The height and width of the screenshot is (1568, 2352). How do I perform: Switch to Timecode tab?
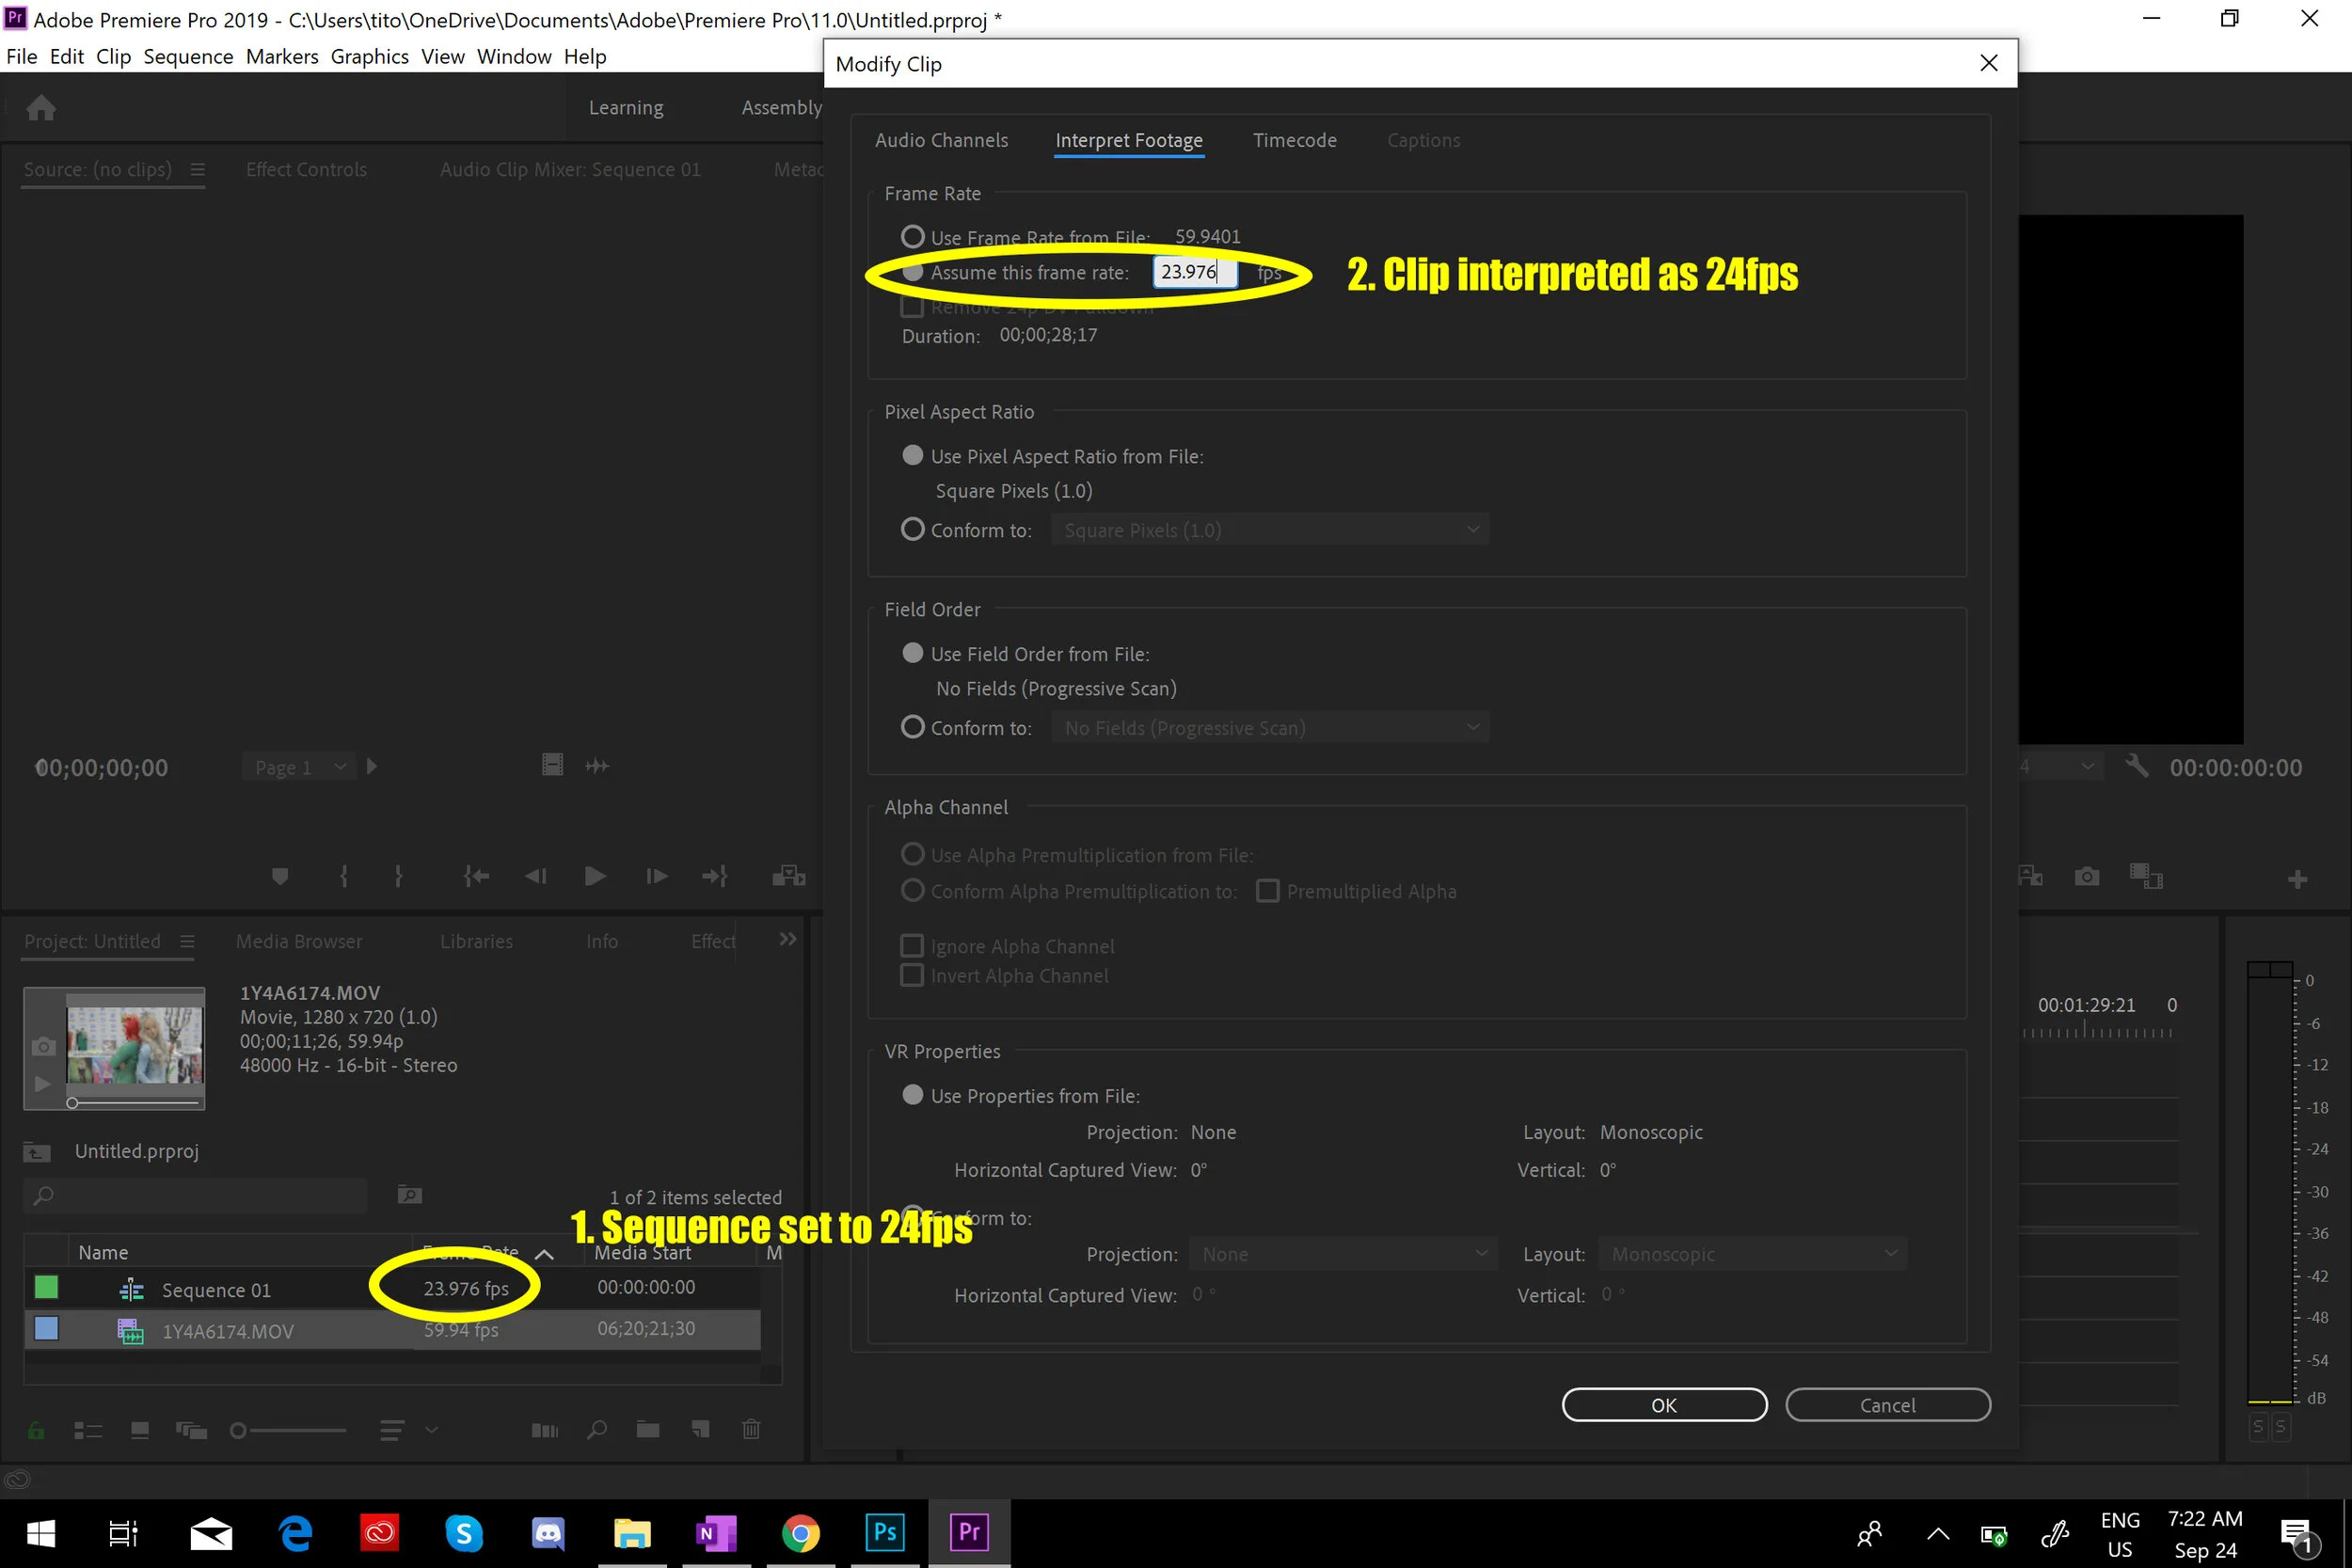[x=1294, y=140]
